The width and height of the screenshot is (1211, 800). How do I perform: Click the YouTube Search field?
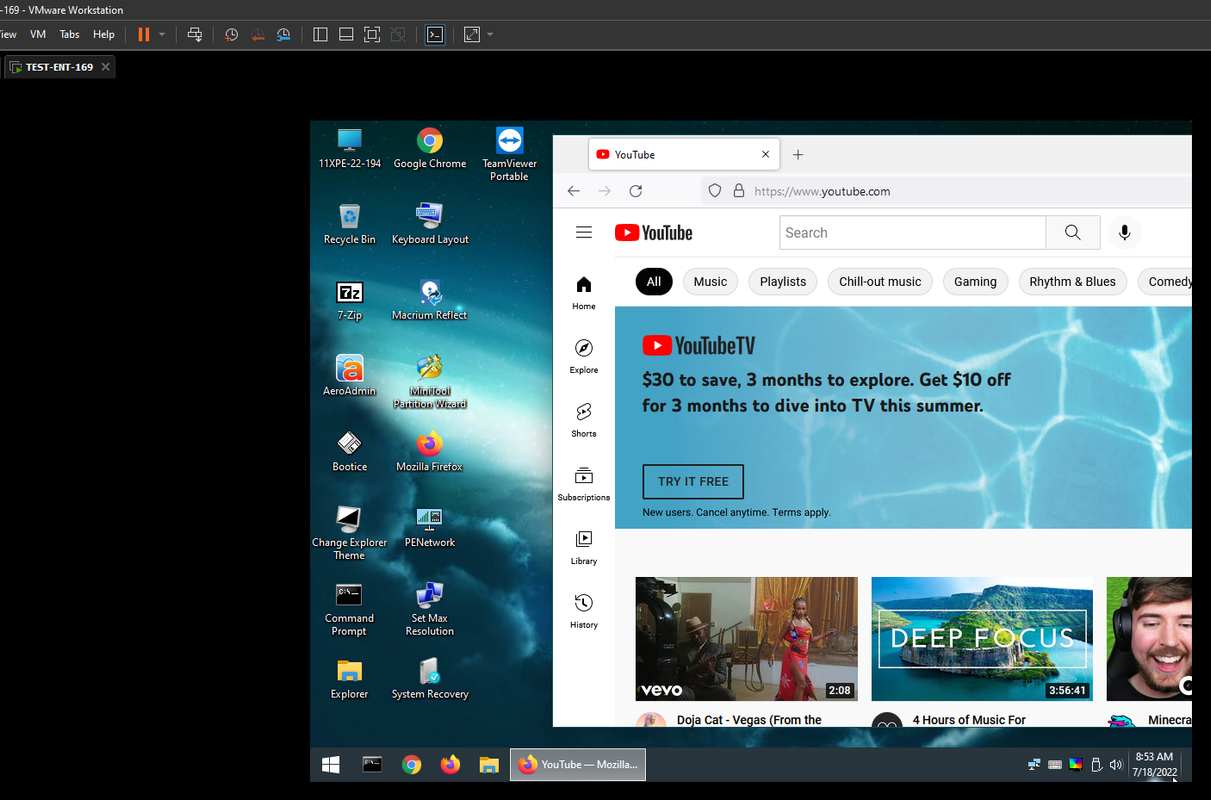pyautogui.click(x=913, y=233)
